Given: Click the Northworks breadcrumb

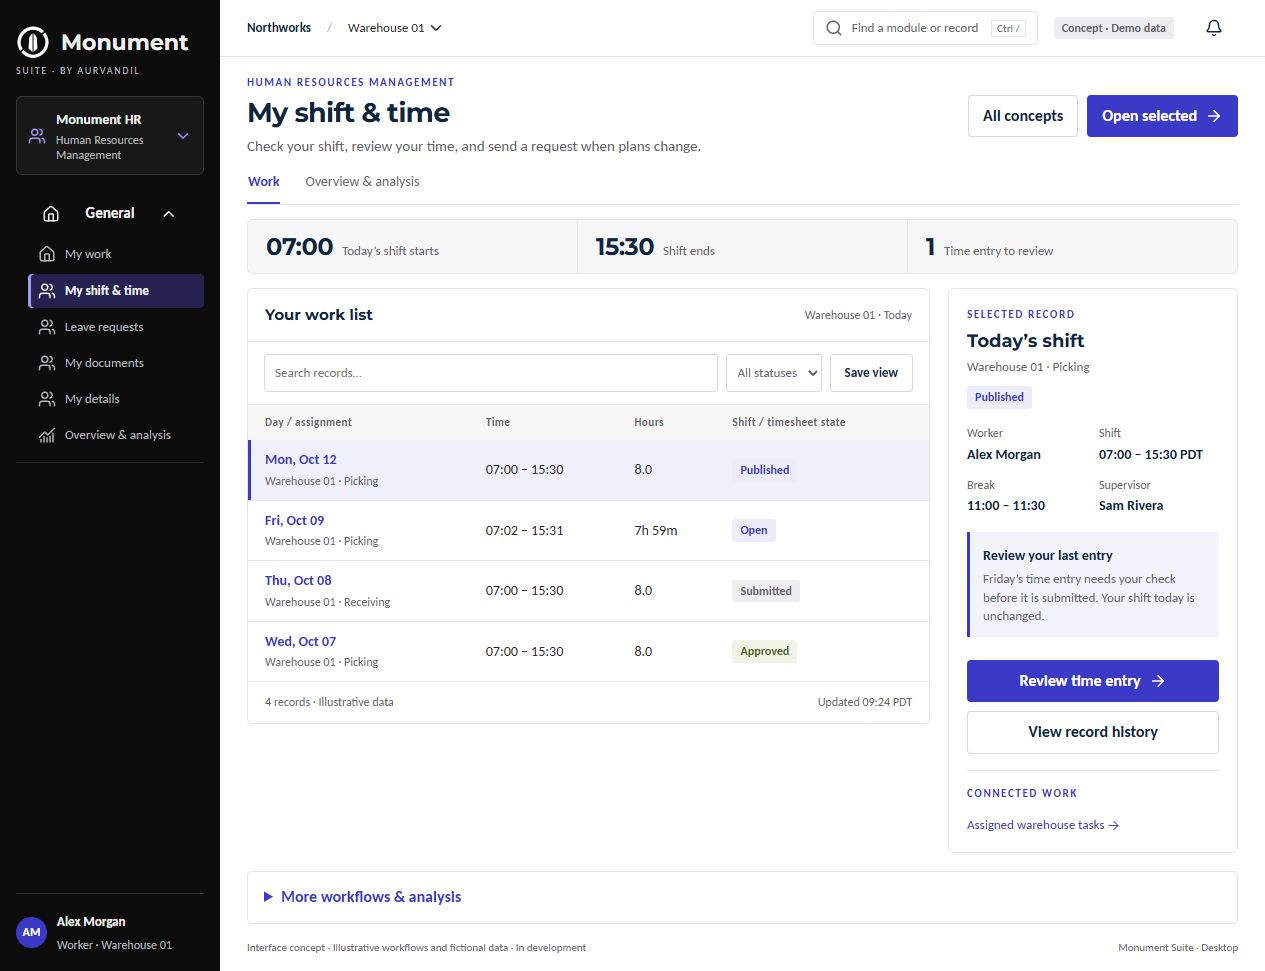Looking at the screenshot, I should tap(279, 28).
